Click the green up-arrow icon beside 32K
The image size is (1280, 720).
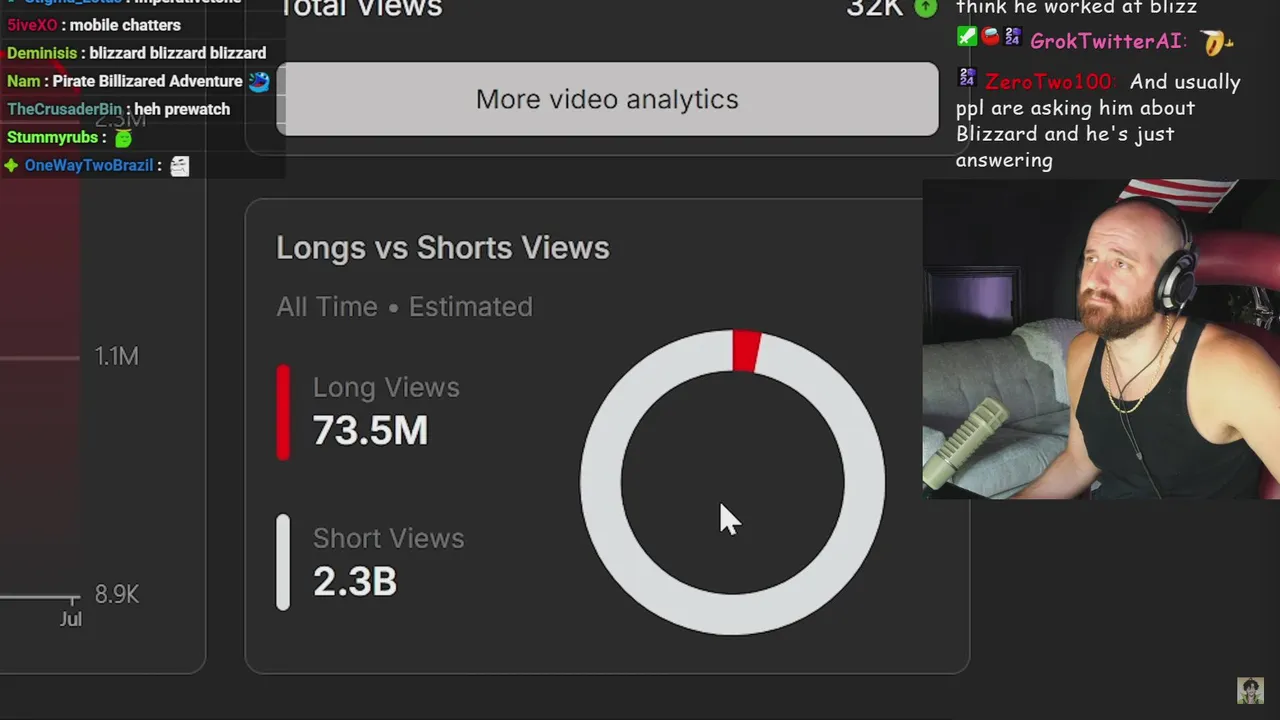(926, 8)
